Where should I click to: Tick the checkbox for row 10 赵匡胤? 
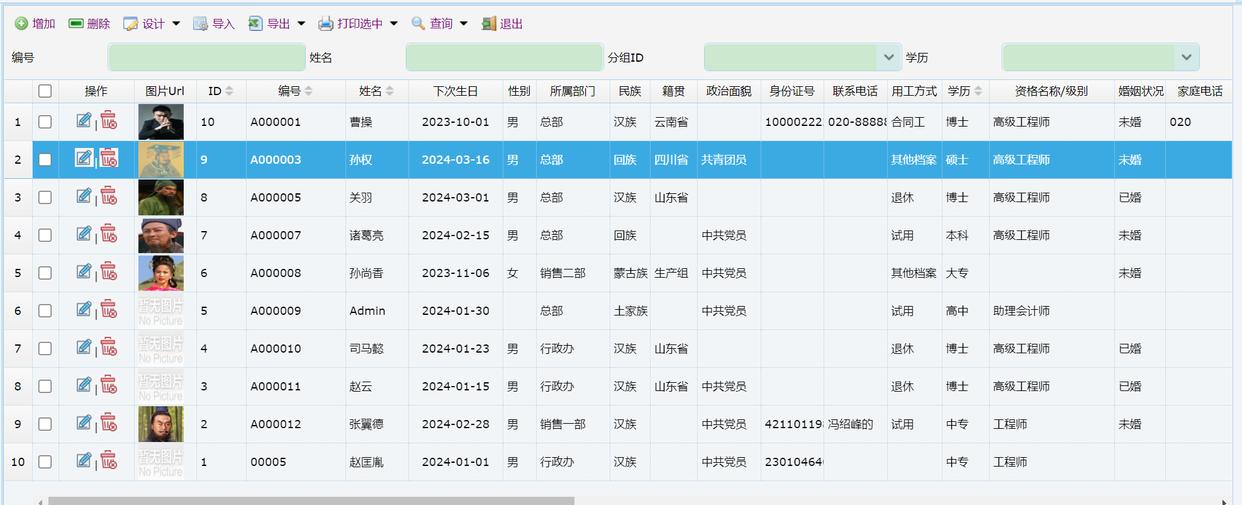[45, 461]
